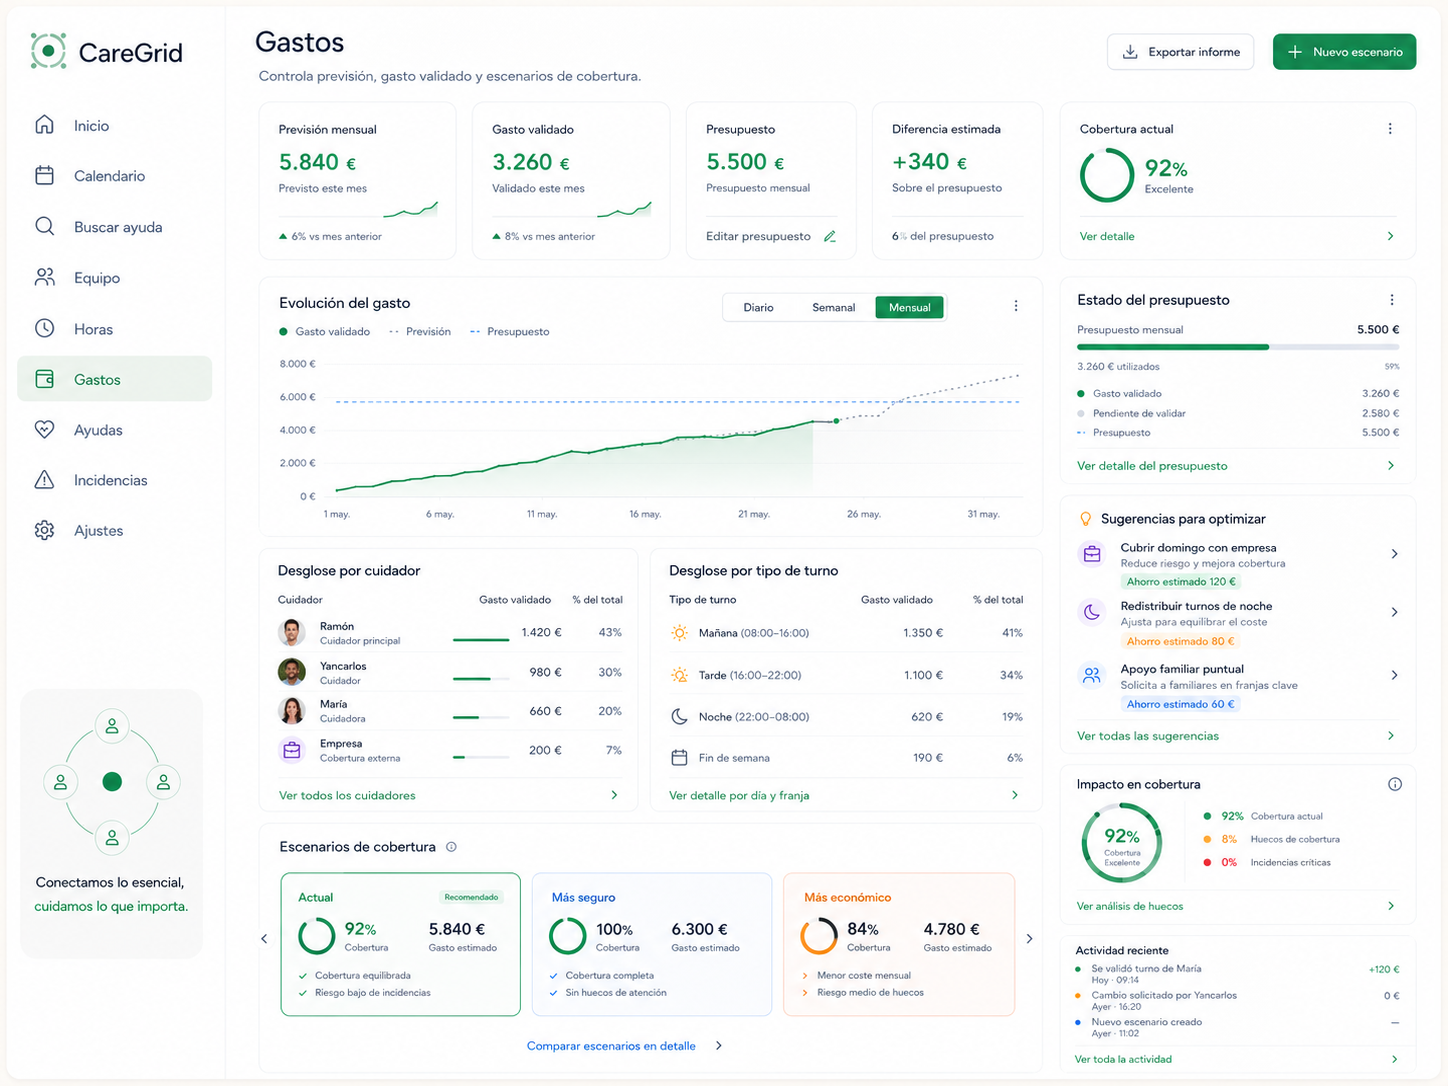
Task: Click 'Ahorro estimado 120 €' tag
Action: coord(1180,582)
